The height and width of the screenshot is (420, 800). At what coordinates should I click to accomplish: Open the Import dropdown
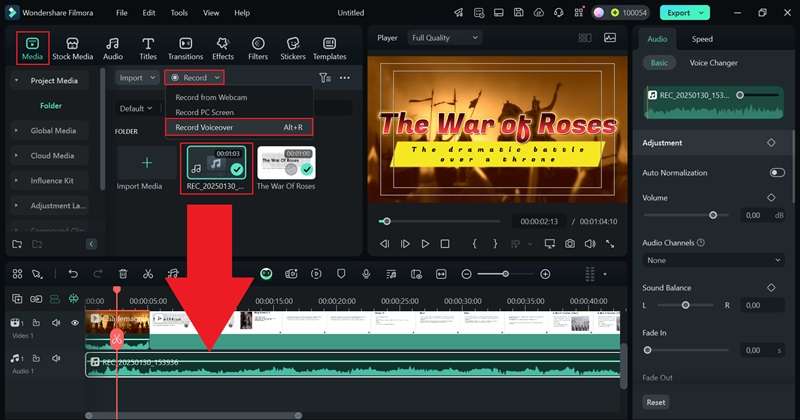[x=137, y=78]
